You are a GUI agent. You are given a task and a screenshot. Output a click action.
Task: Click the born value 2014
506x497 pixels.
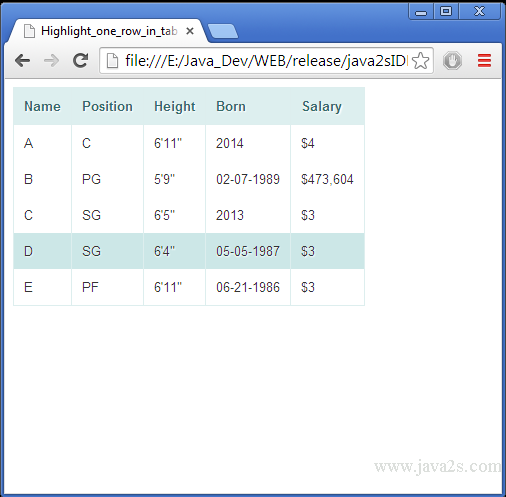248,143
